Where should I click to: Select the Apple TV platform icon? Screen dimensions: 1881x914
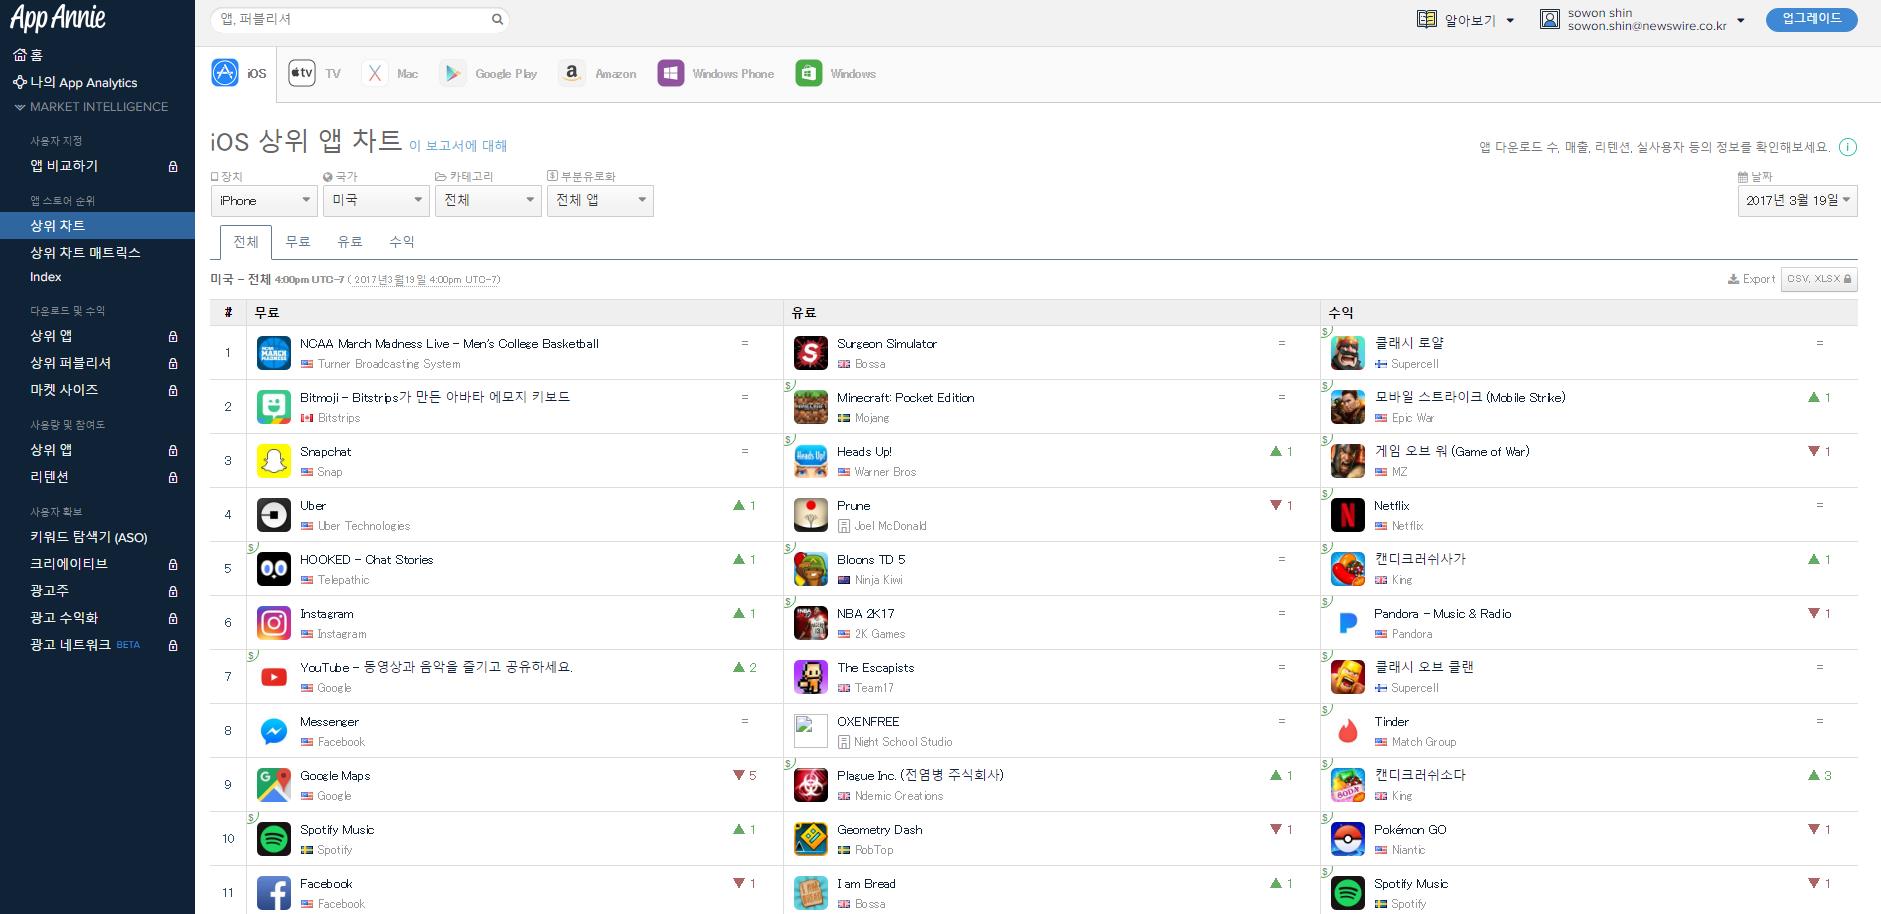(x=302, y=73)
